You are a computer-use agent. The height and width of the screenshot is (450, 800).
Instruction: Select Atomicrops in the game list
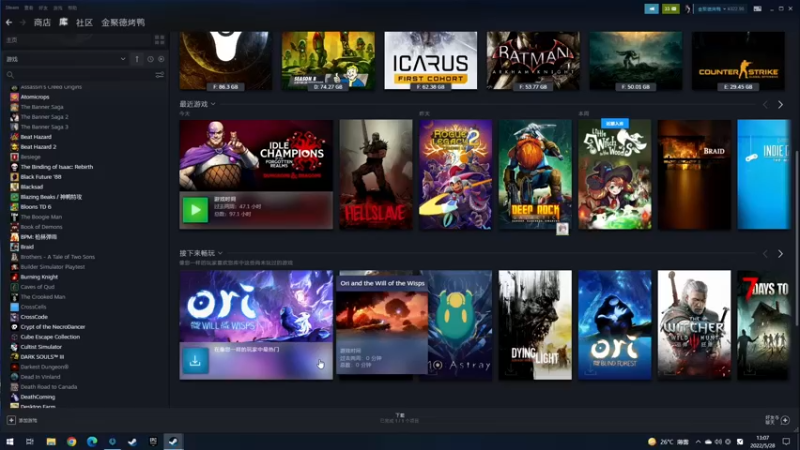(35, 97)
